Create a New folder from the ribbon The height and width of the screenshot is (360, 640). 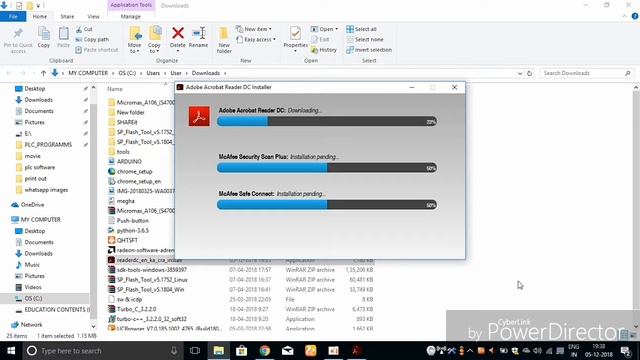click(224, 40)
